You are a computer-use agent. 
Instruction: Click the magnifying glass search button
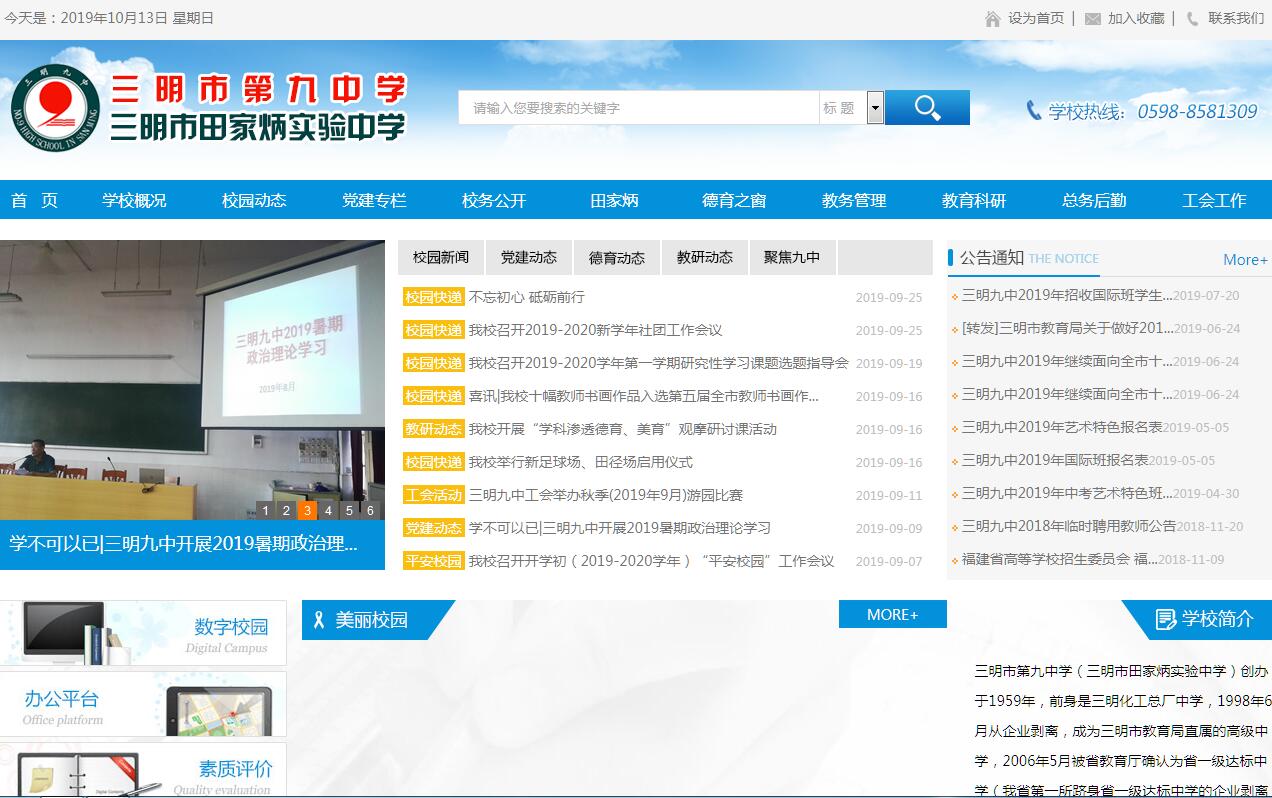pos(927,108)
